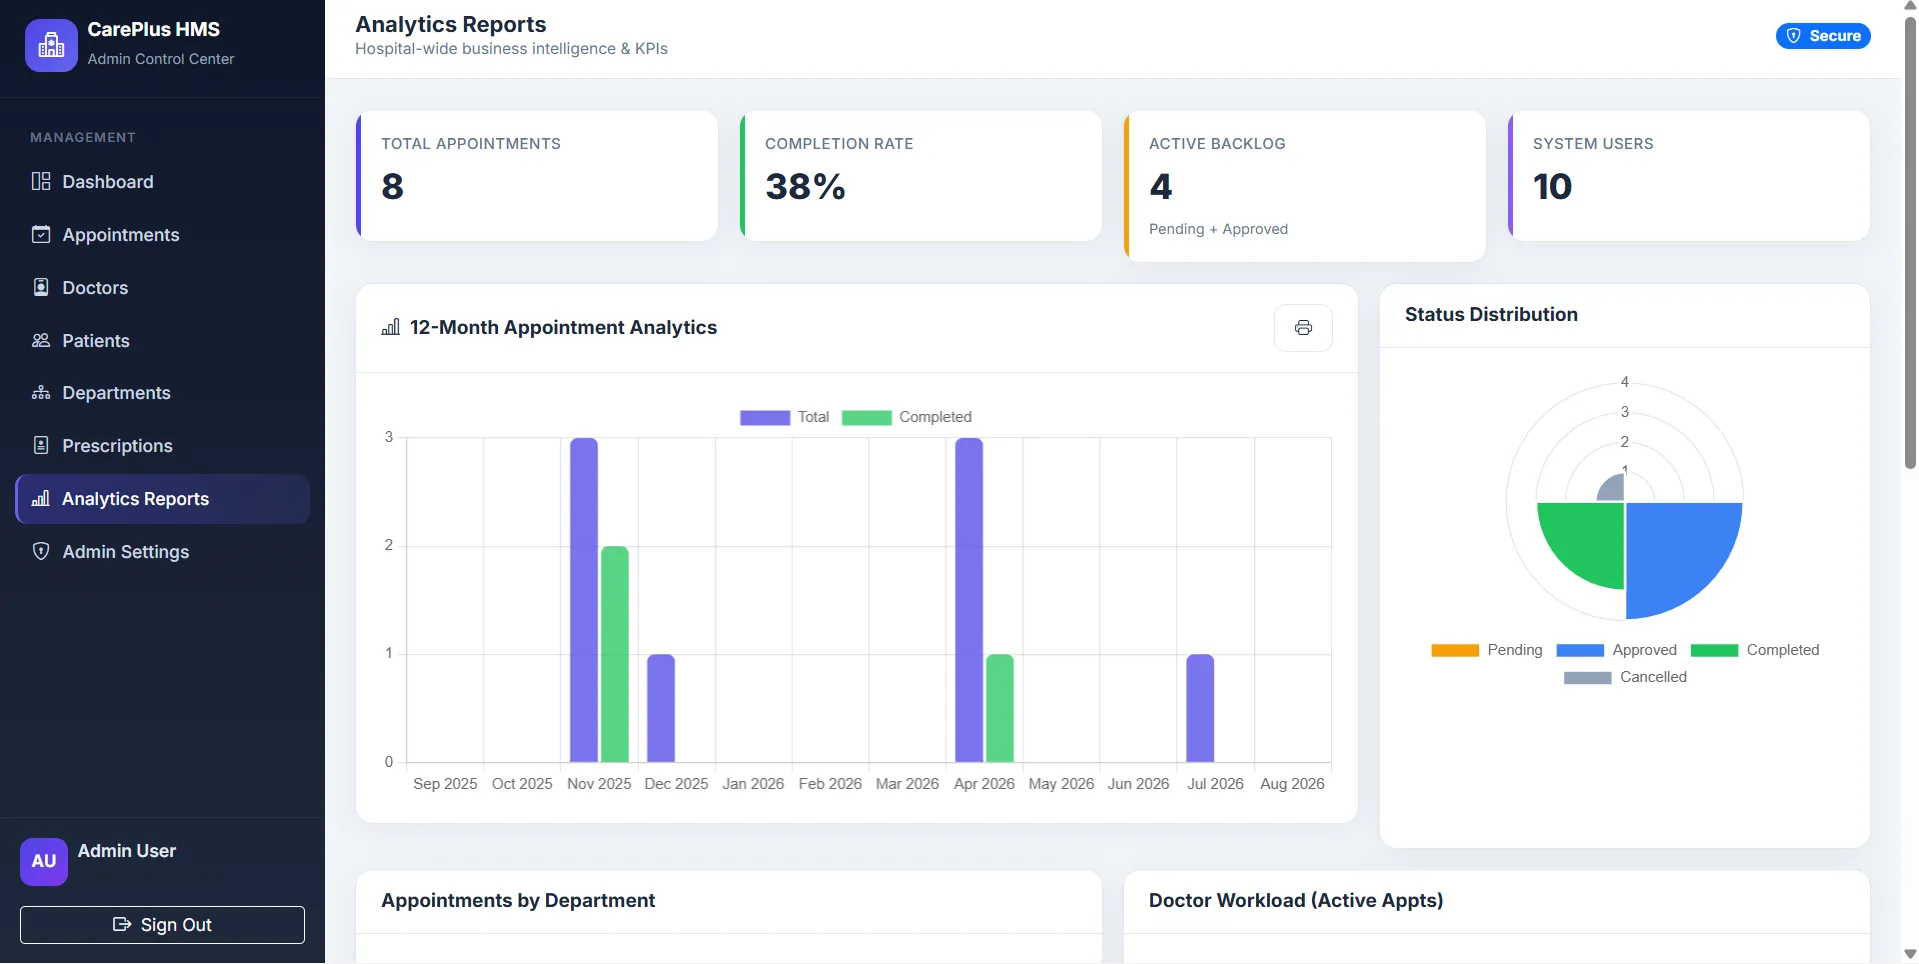Toggle the Completed series in bar chart legend
Viewport: 1919px width, 964px height.
point(907,417)
